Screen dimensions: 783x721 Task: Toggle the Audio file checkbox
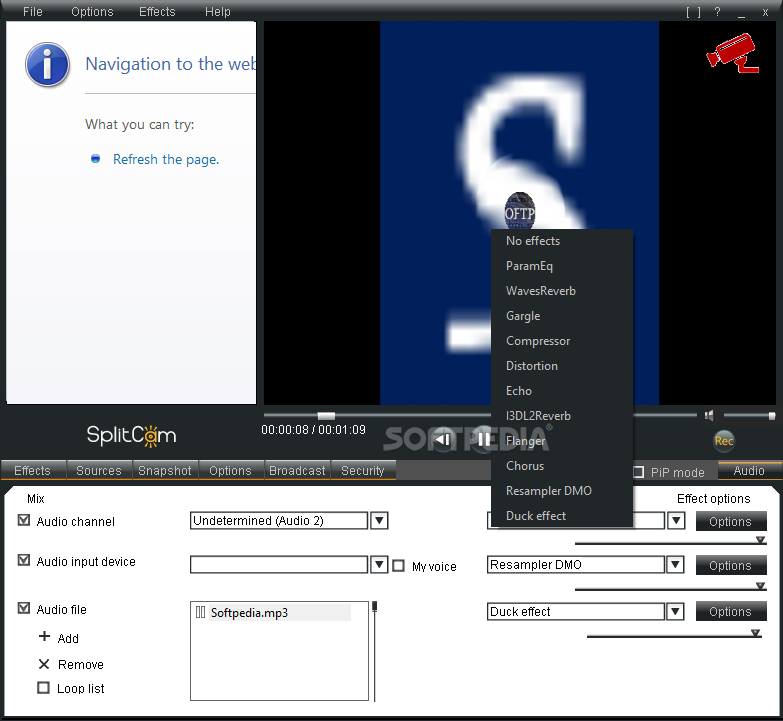click(x=23, y=608)
